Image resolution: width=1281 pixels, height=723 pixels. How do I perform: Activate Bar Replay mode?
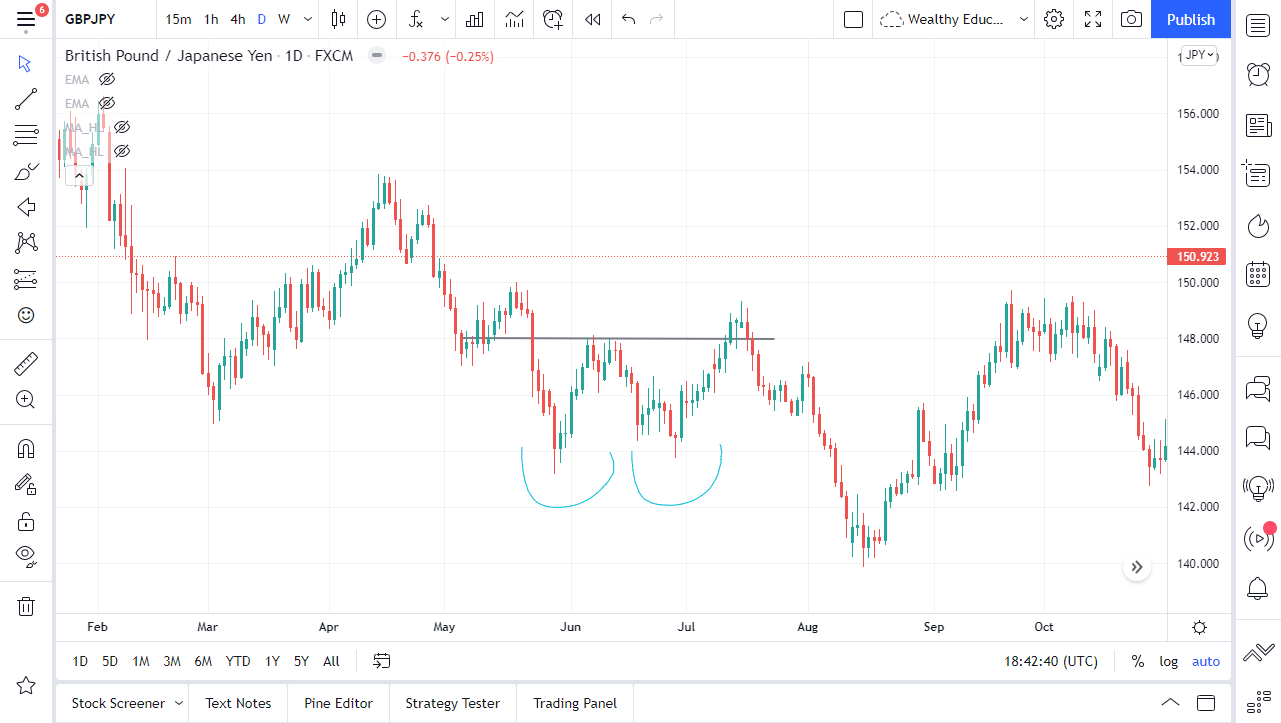tap(591, 19)
